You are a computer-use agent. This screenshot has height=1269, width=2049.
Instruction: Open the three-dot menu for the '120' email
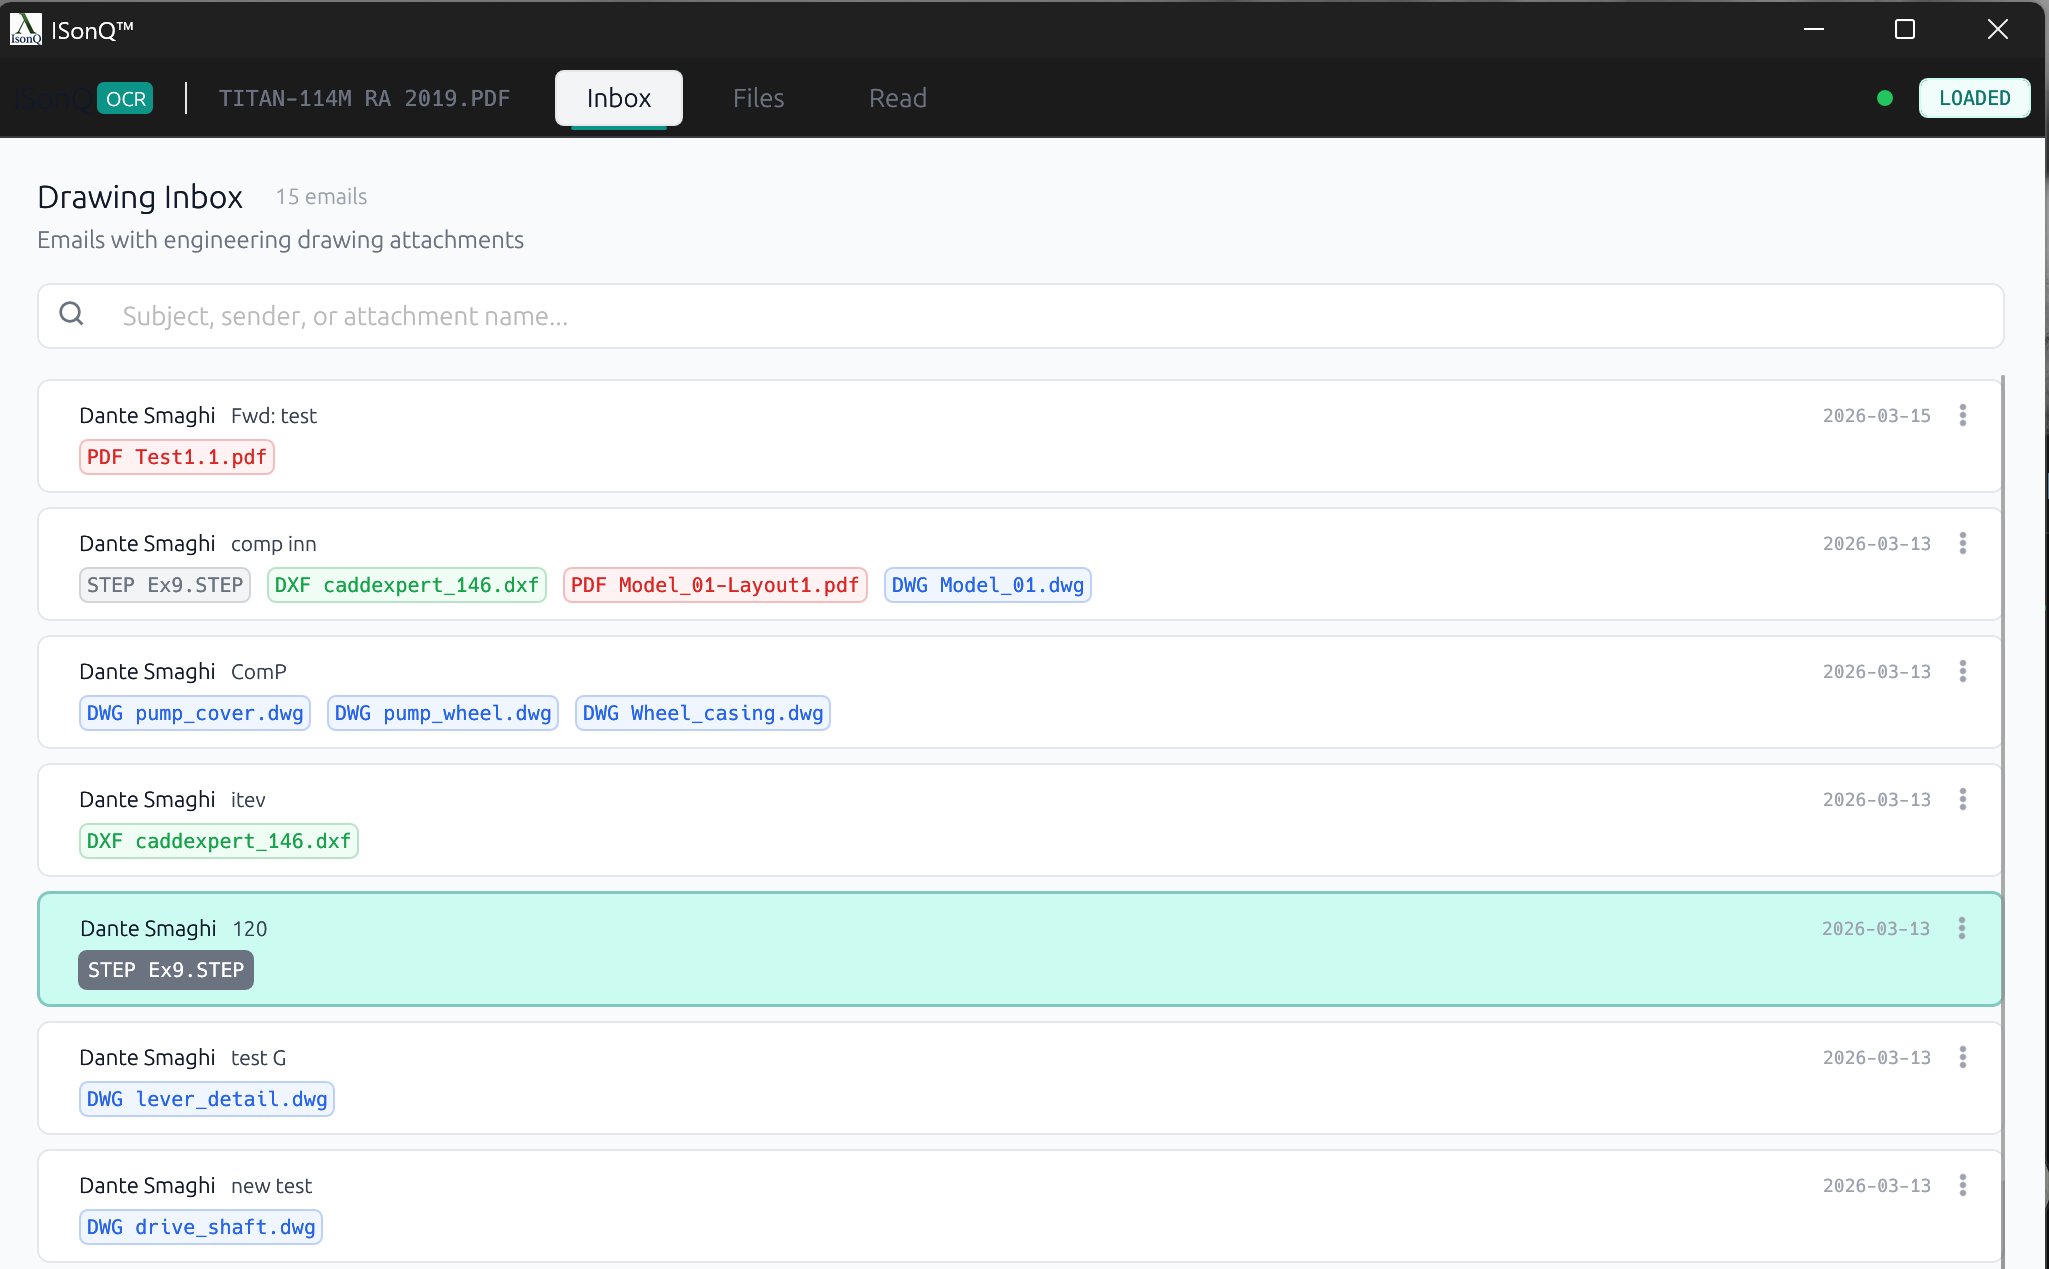[x=1961, y=928]
